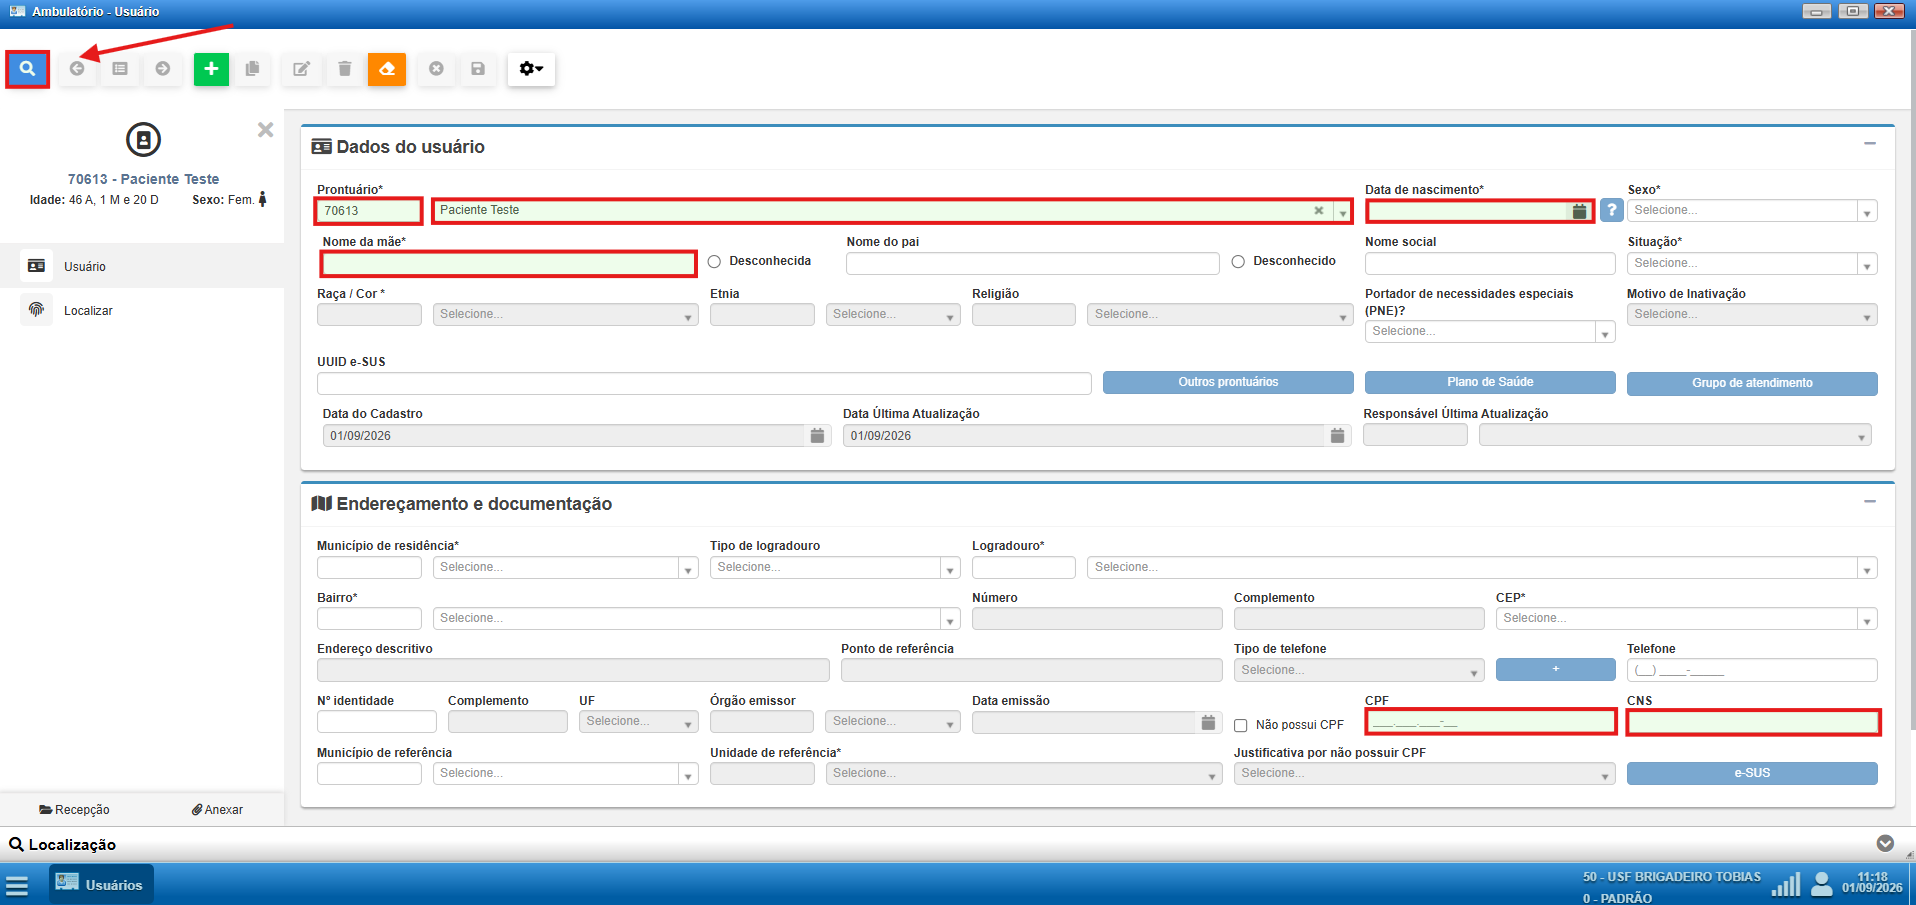Open the list view toolbar icon
This screenshot has height=905, width=1916.
[x=120, y=69]
